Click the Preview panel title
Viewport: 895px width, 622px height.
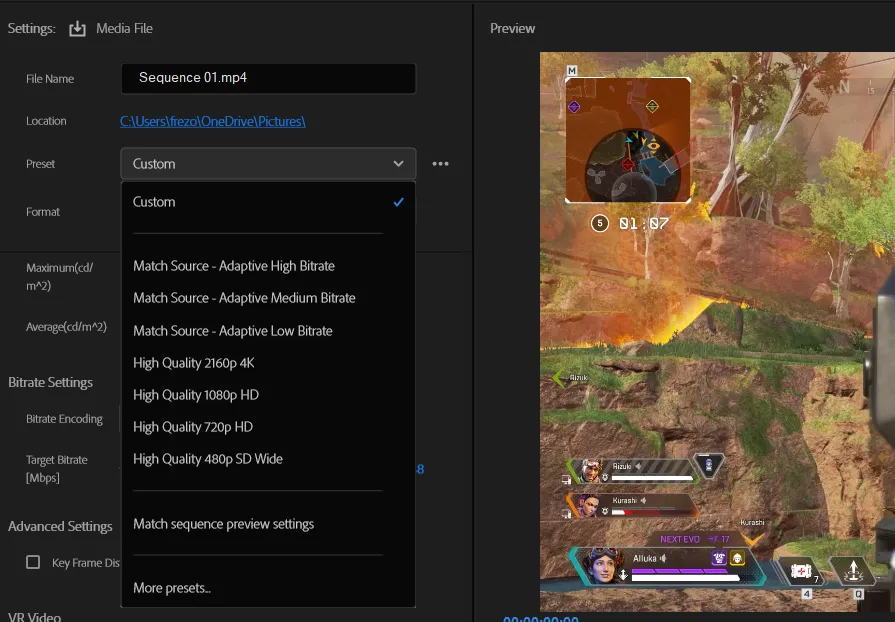click(513, 29)
